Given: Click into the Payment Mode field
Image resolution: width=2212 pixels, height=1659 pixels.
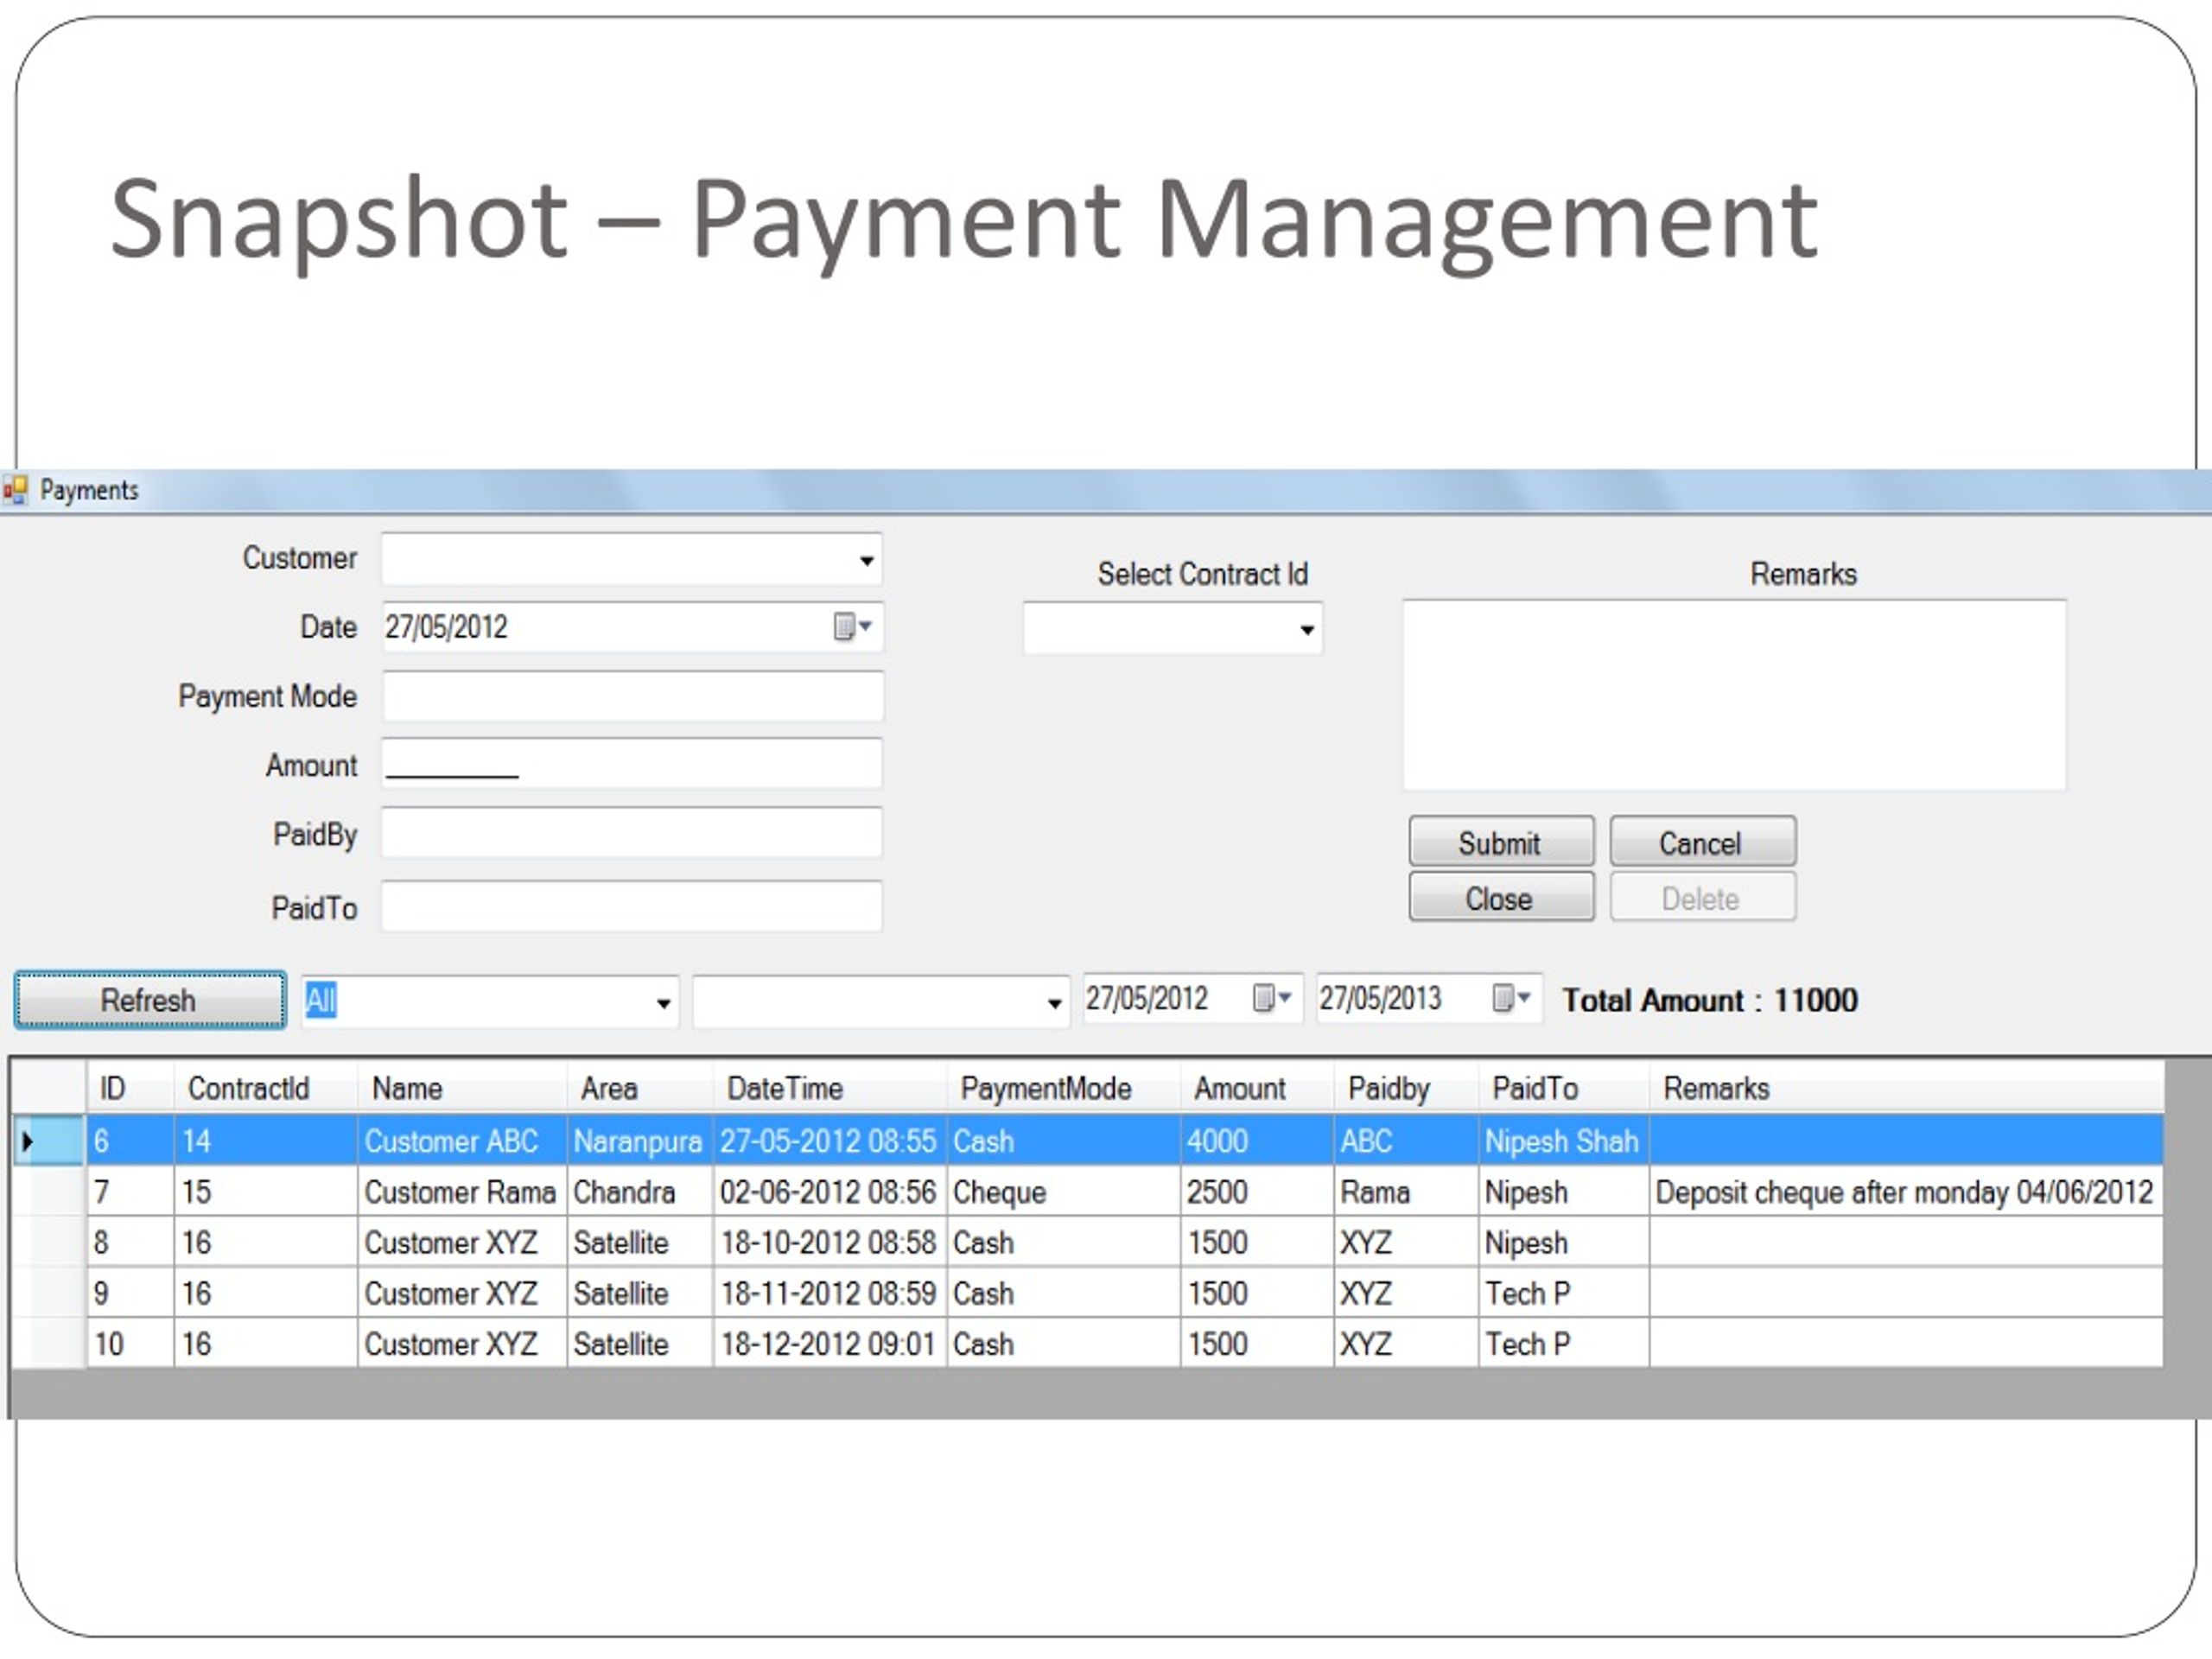Looking at the screenshot, I should point(632,696).
